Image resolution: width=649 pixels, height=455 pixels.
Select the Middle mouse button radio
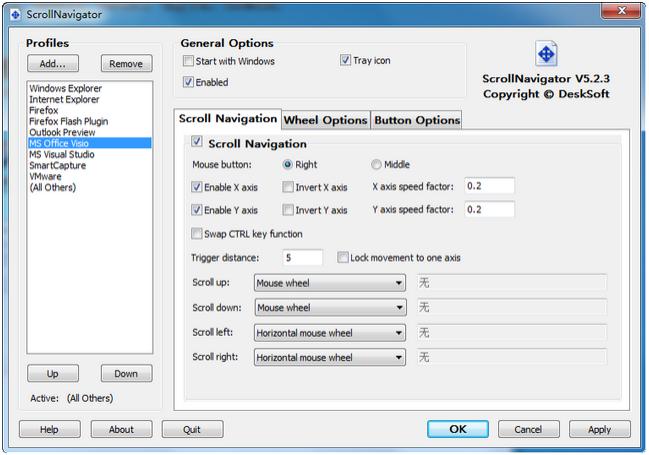376,165
